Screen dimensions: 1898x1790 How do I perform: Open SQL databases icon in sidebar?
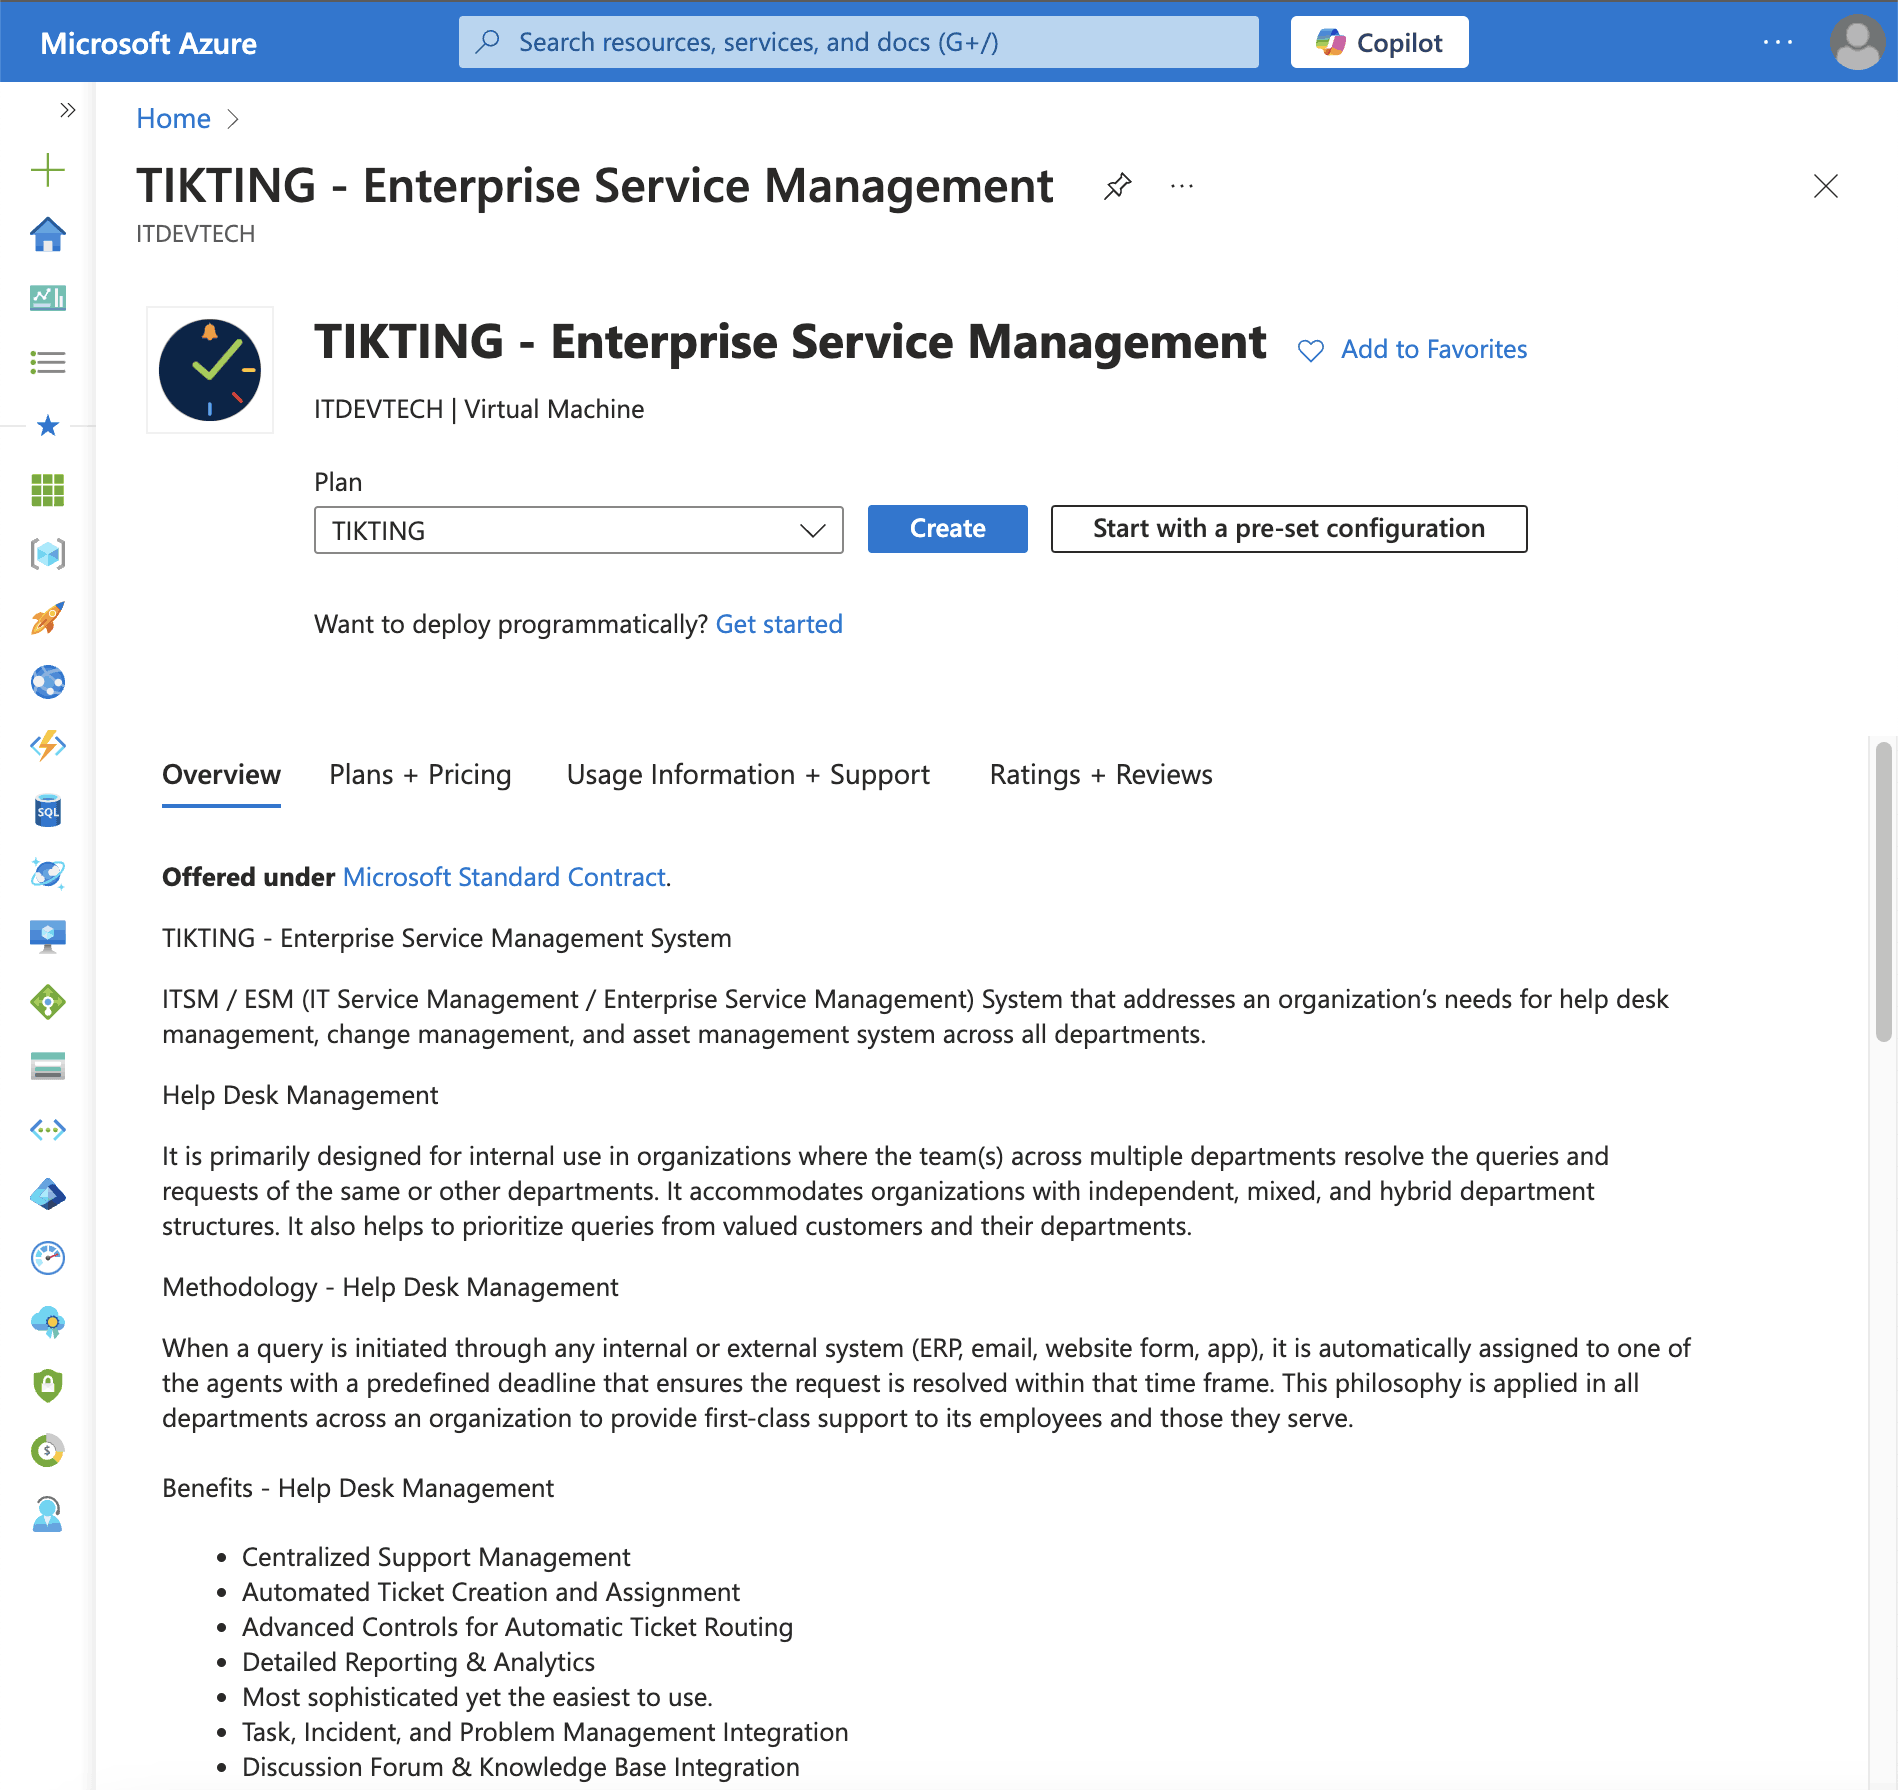pos(47,810)
